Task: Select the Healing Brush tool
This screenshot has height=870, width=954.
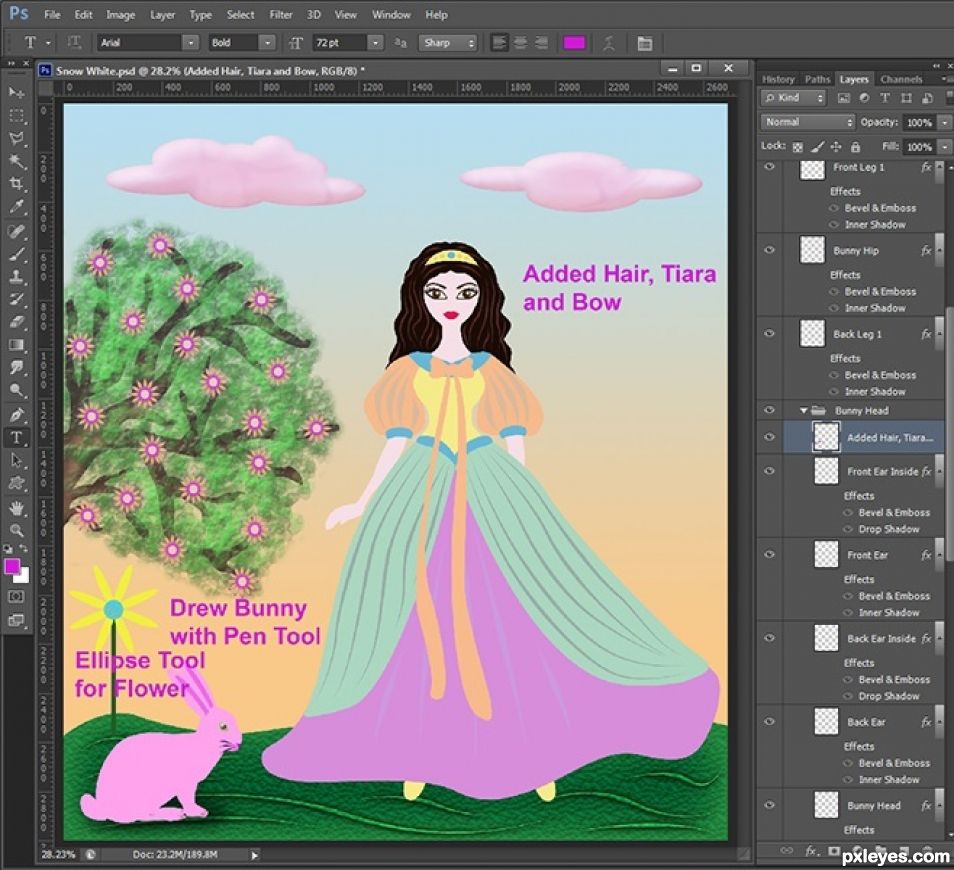Action: click(x=16, y=231)
